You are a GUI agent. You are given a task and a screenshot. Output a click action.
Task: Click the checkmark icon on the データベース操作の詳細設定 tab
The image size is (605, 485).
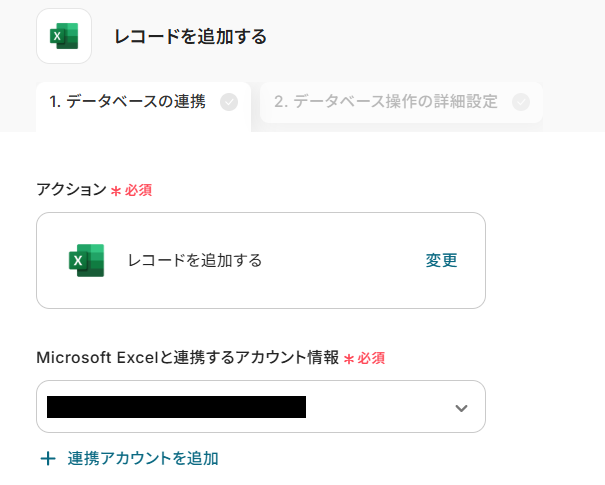click(520, 101)
